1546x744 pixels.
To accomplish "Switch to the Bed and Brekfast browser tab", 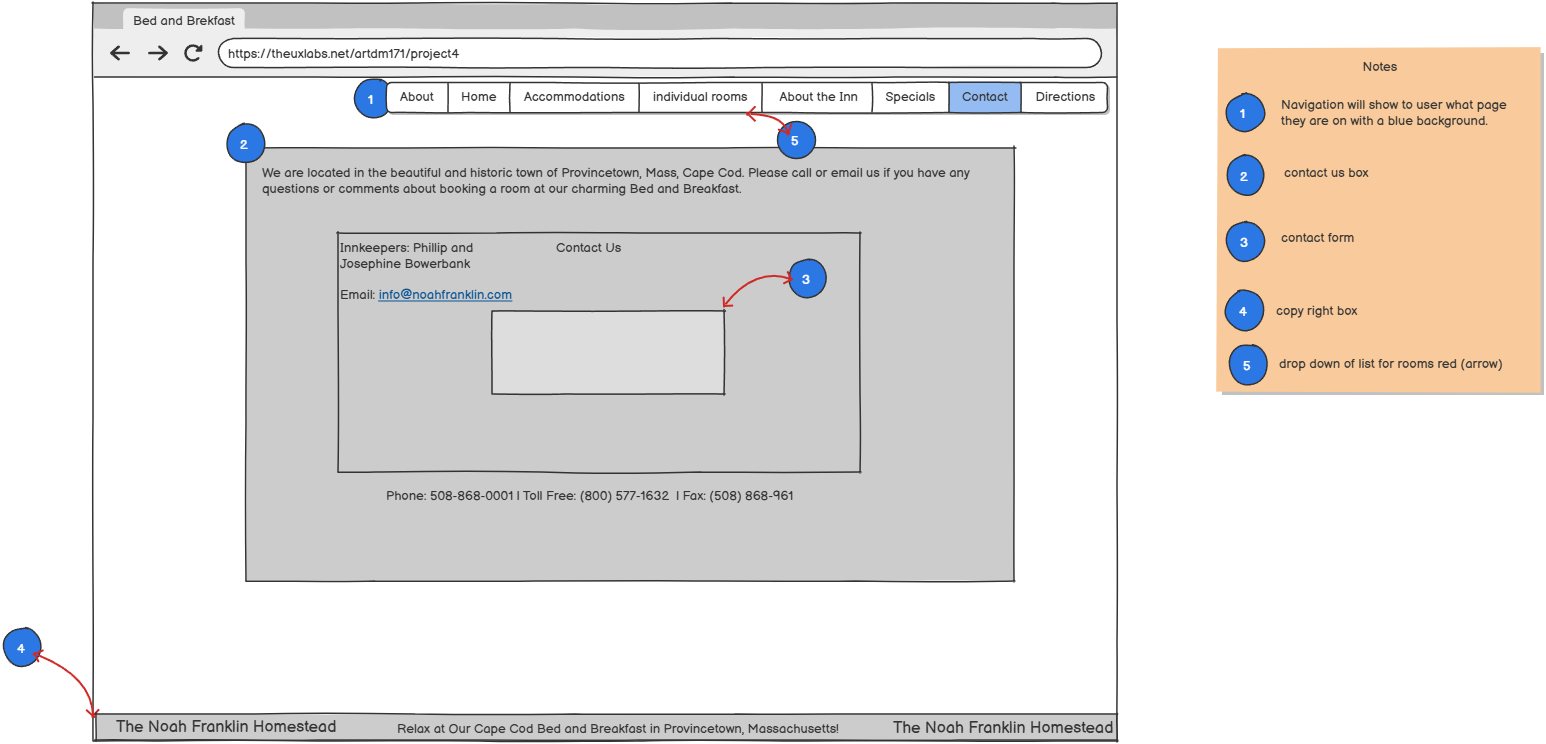I will (x=184, y=20).
